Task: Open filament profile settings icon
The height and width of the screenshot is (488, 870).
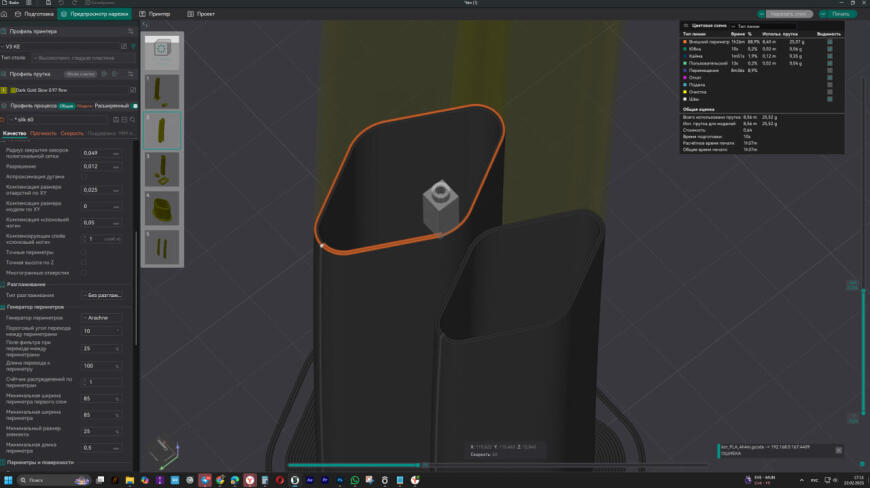Action: (130, 74)
